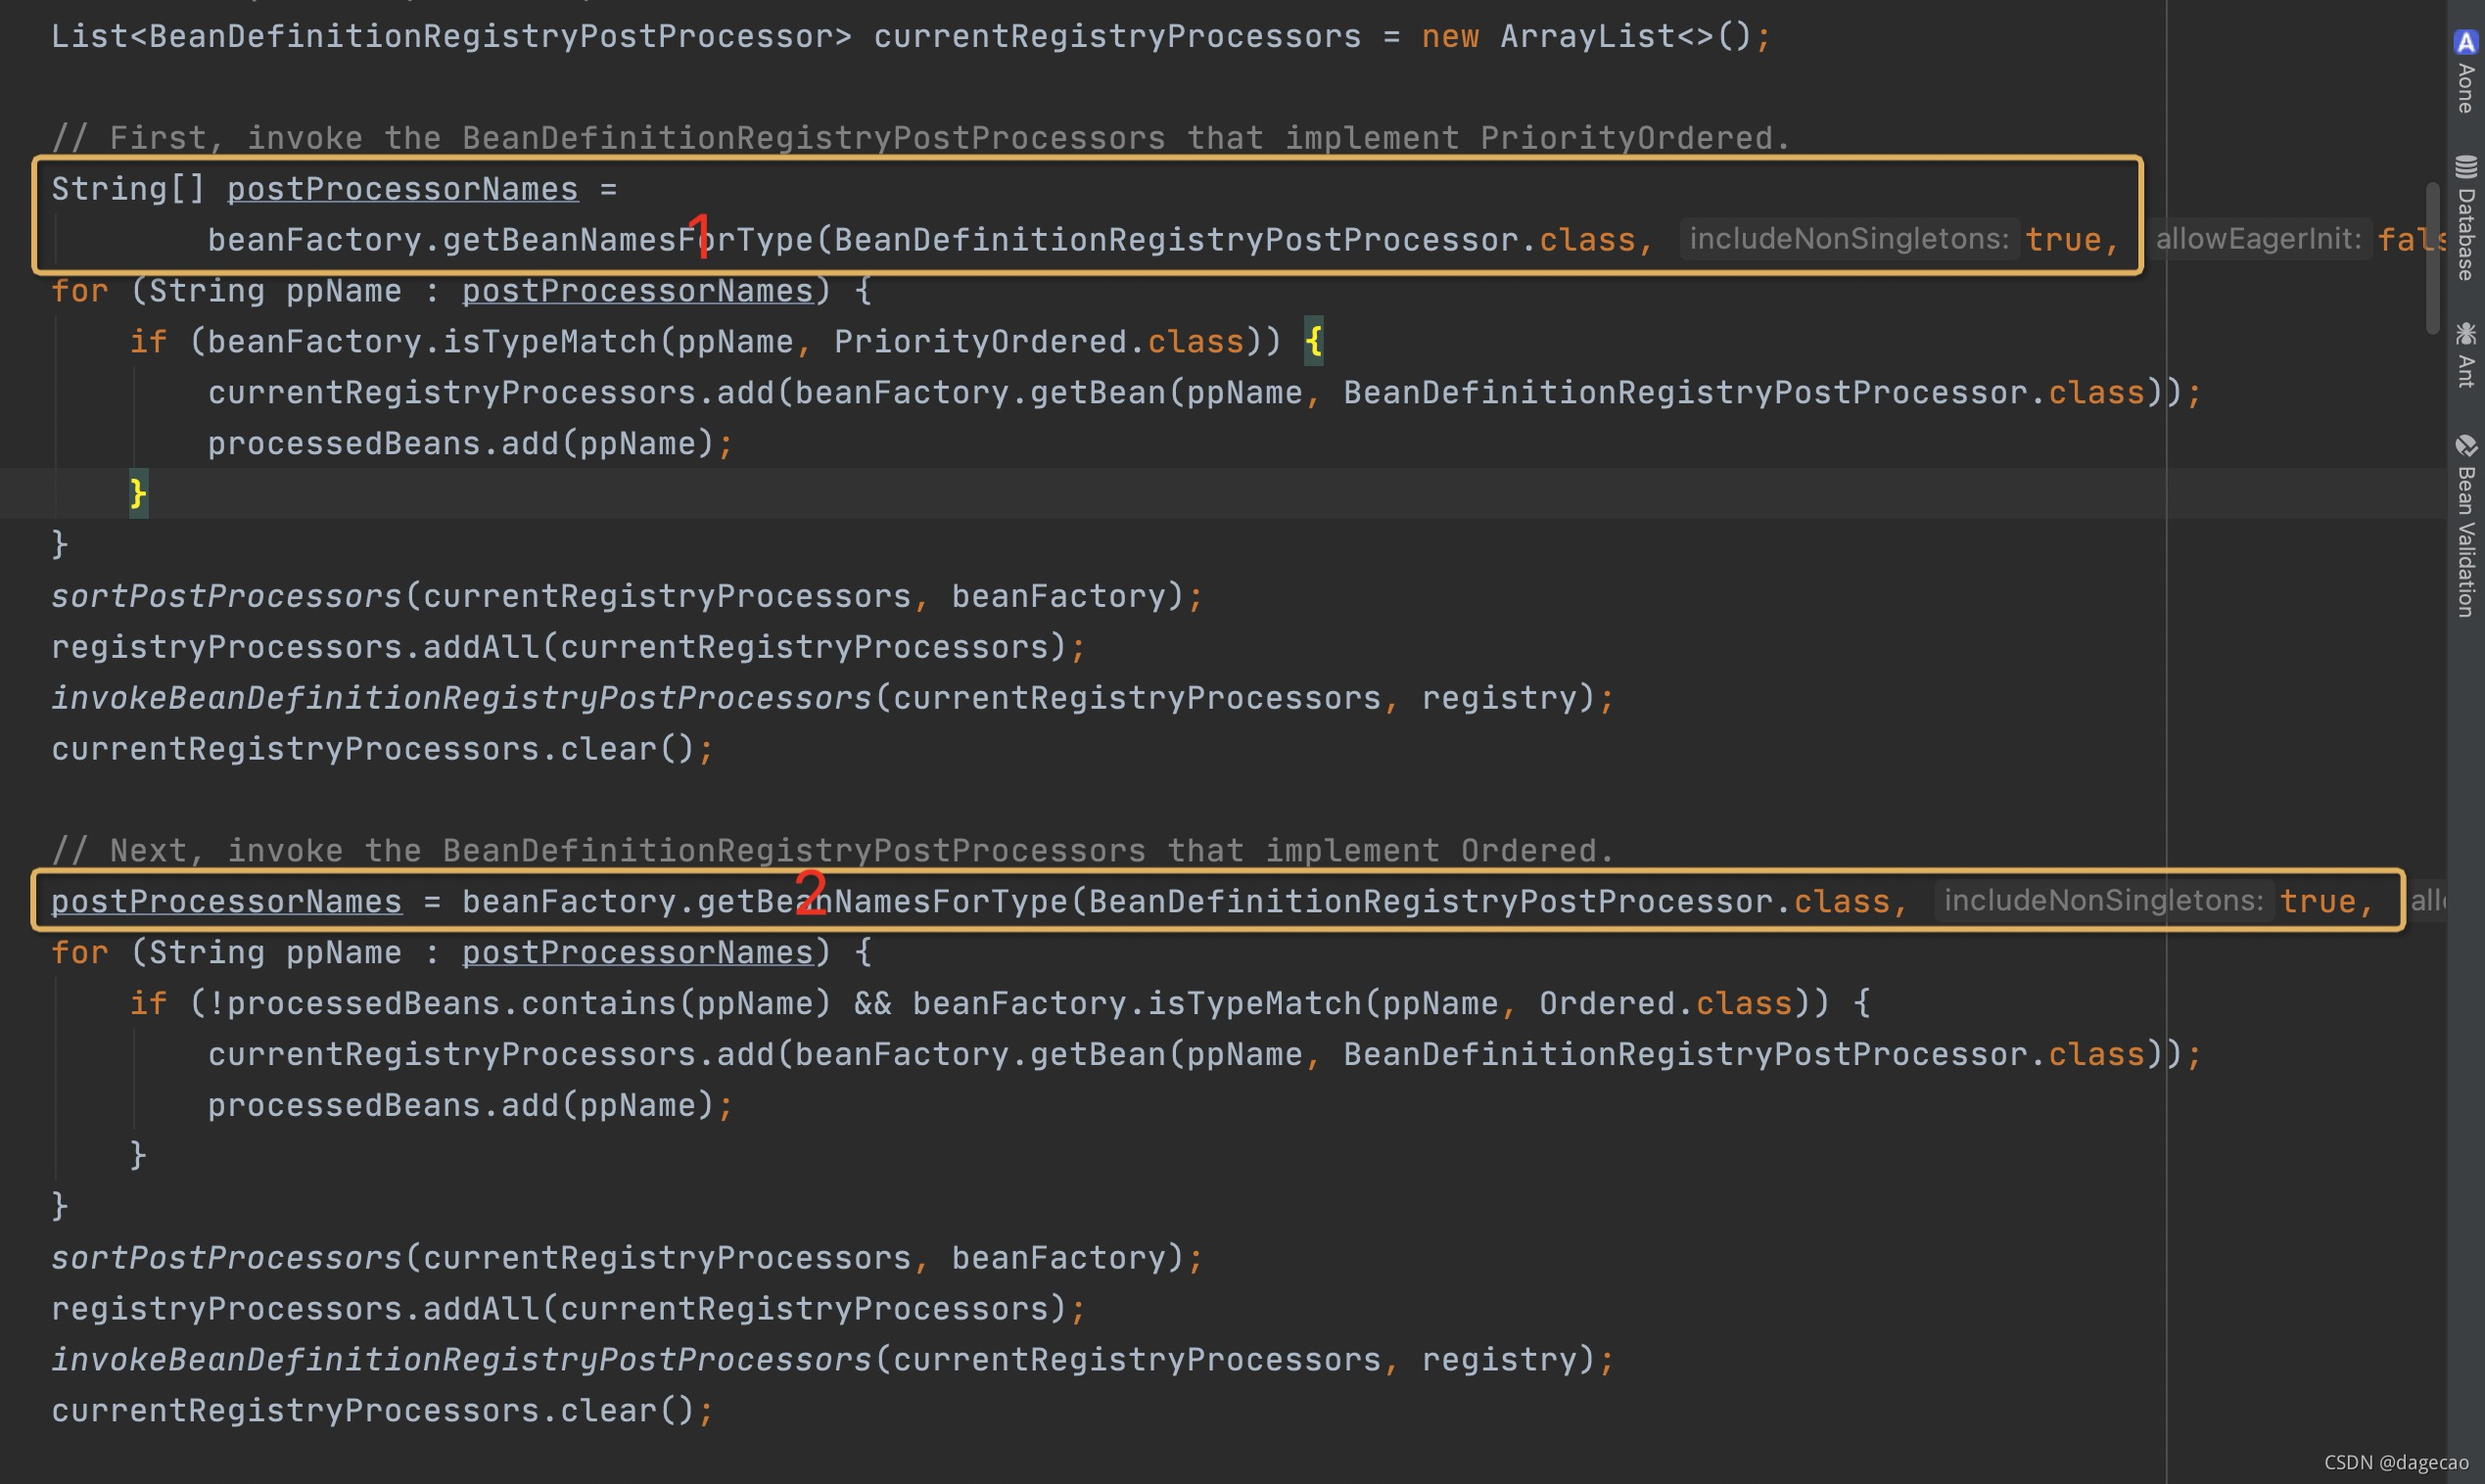Click the highlighted yellow closing brace
This screenshot has width=2485, height=1484.
[138, 493]
